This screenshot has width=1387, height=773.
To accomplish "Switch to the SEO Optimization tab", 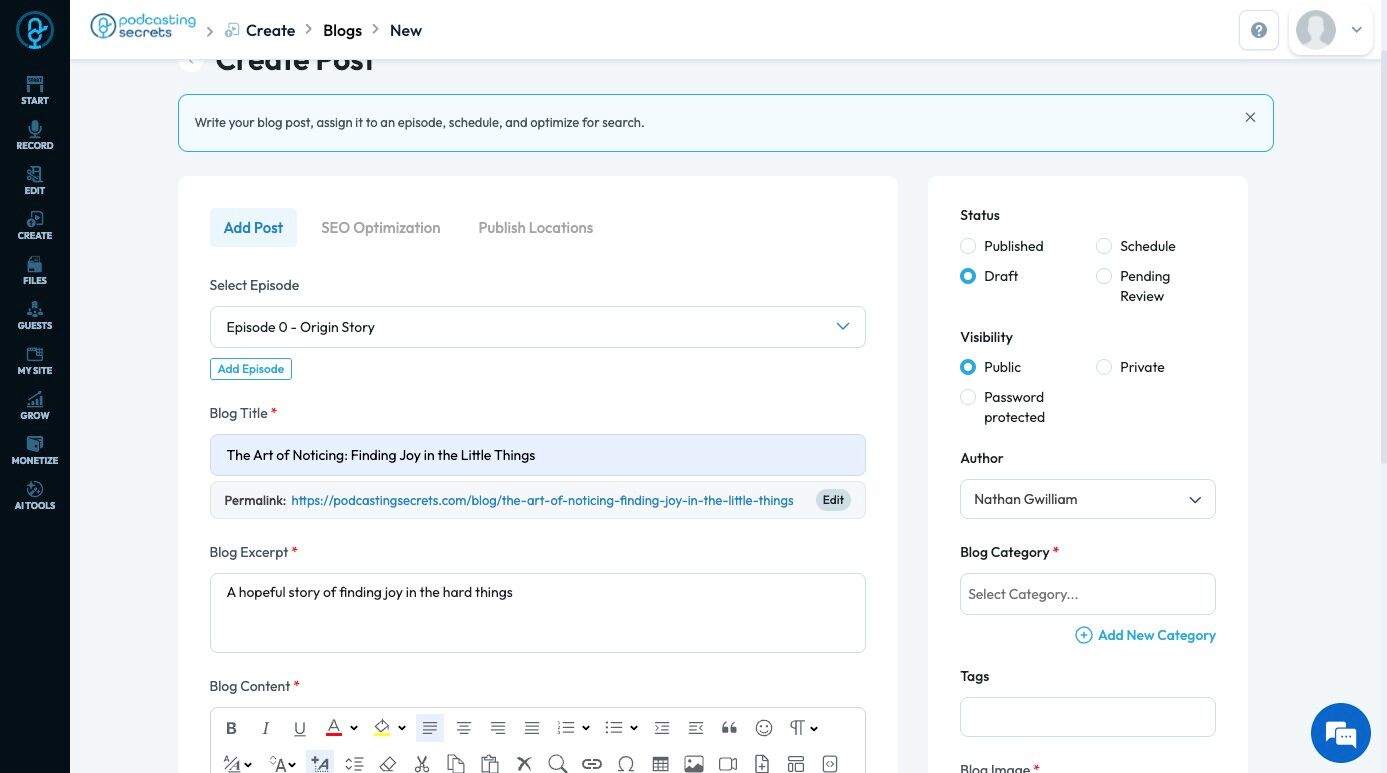I will click(x=380, y=228).
